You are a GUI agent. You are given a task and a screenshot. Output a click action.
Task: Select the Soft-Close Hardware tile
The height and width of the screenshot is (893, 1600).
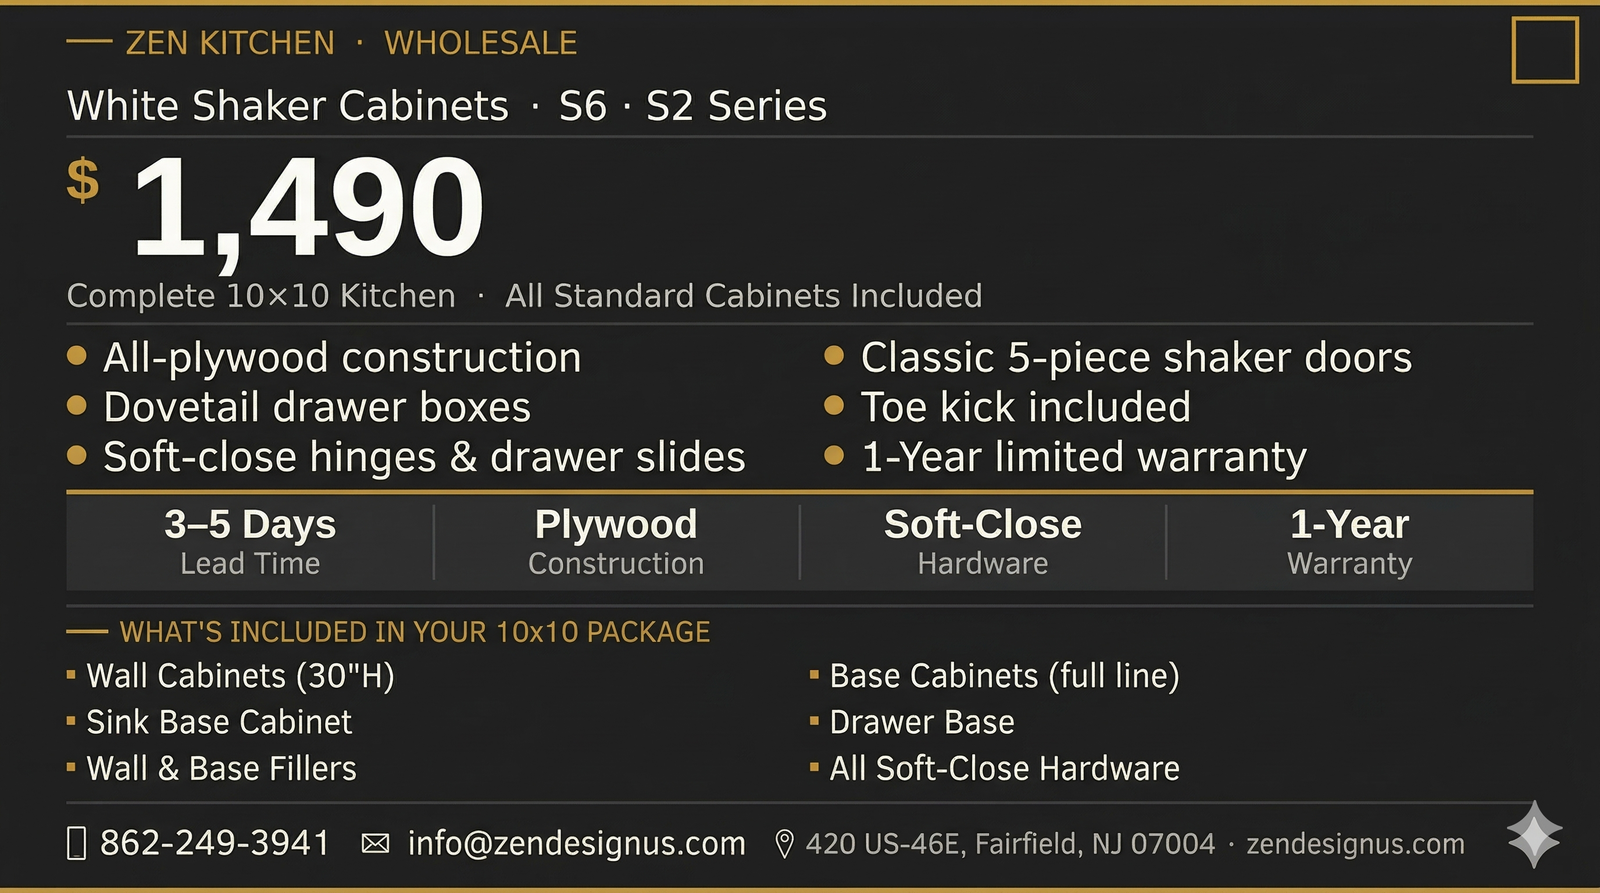click(x=983, y=541)
